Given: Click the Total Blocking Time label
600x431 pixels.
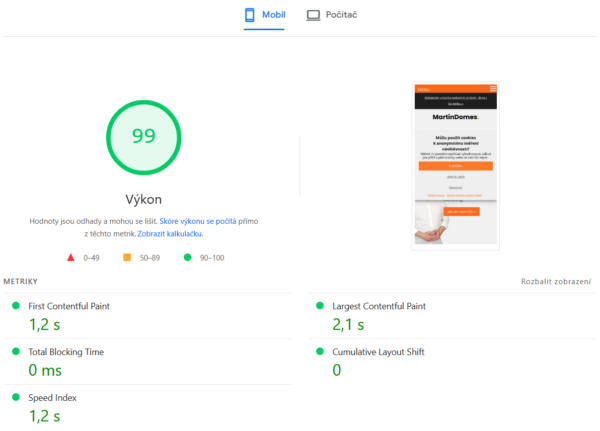Looking at the screenshot, I should click(66, 352).
